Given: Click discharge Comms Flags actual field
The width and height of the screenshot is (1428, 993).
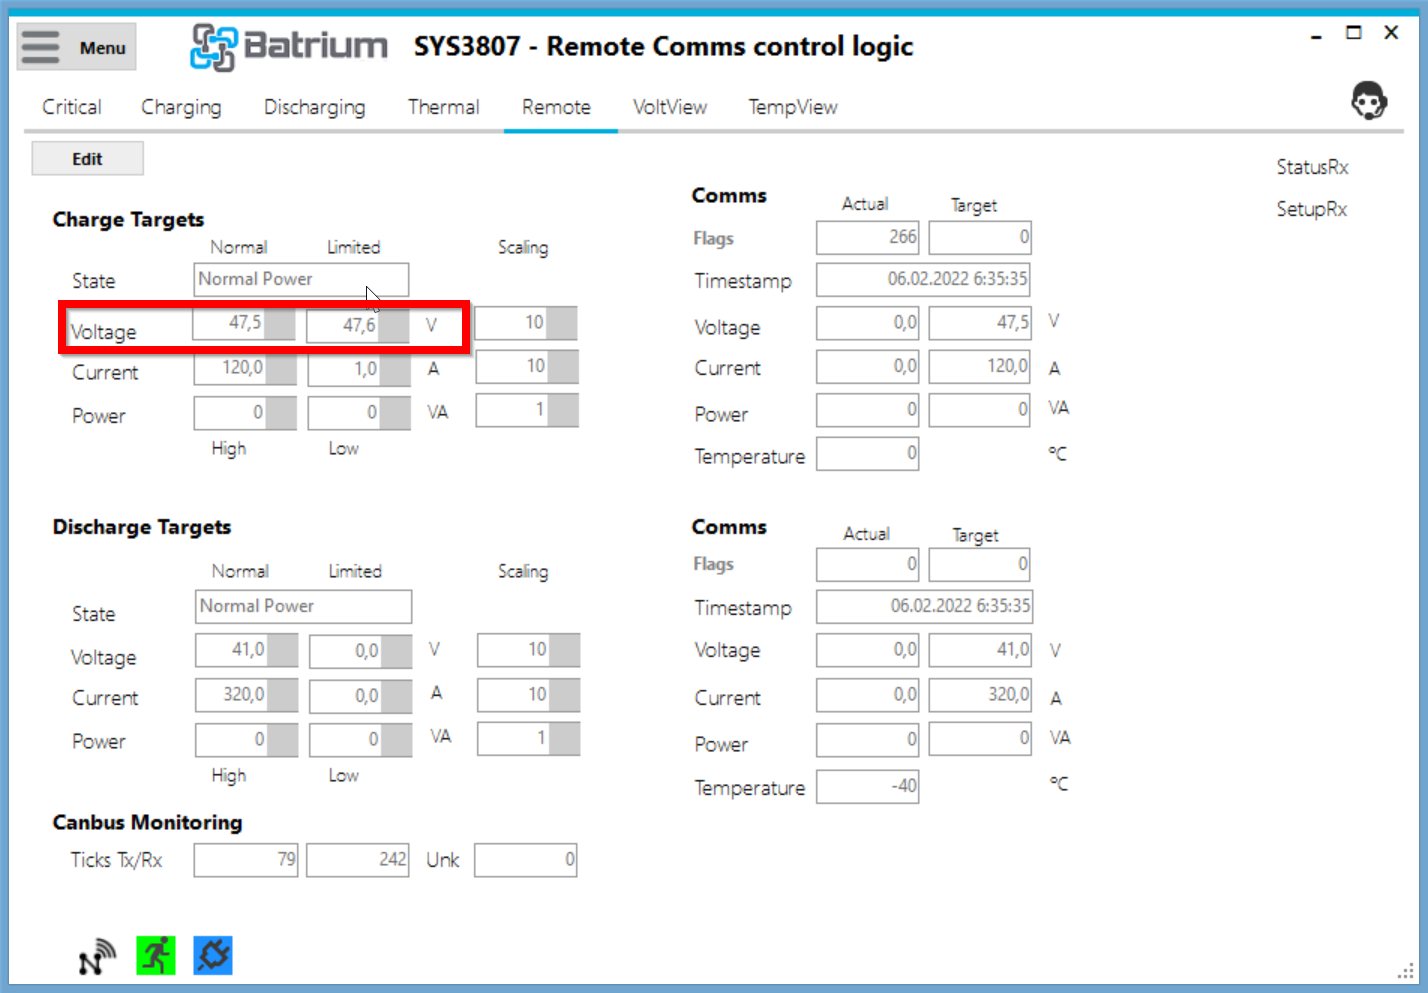Looking at the screenshot, I should point(868,565).
